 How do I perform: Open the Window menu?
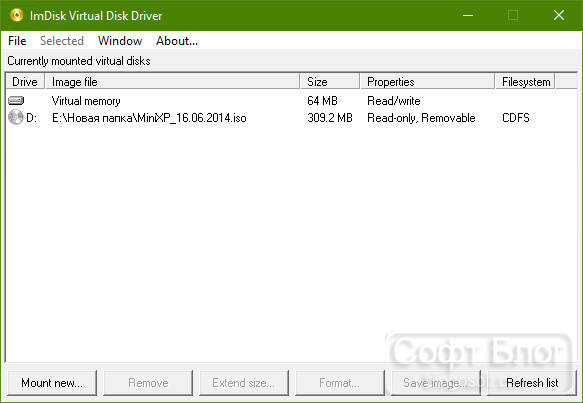(120, 41)
